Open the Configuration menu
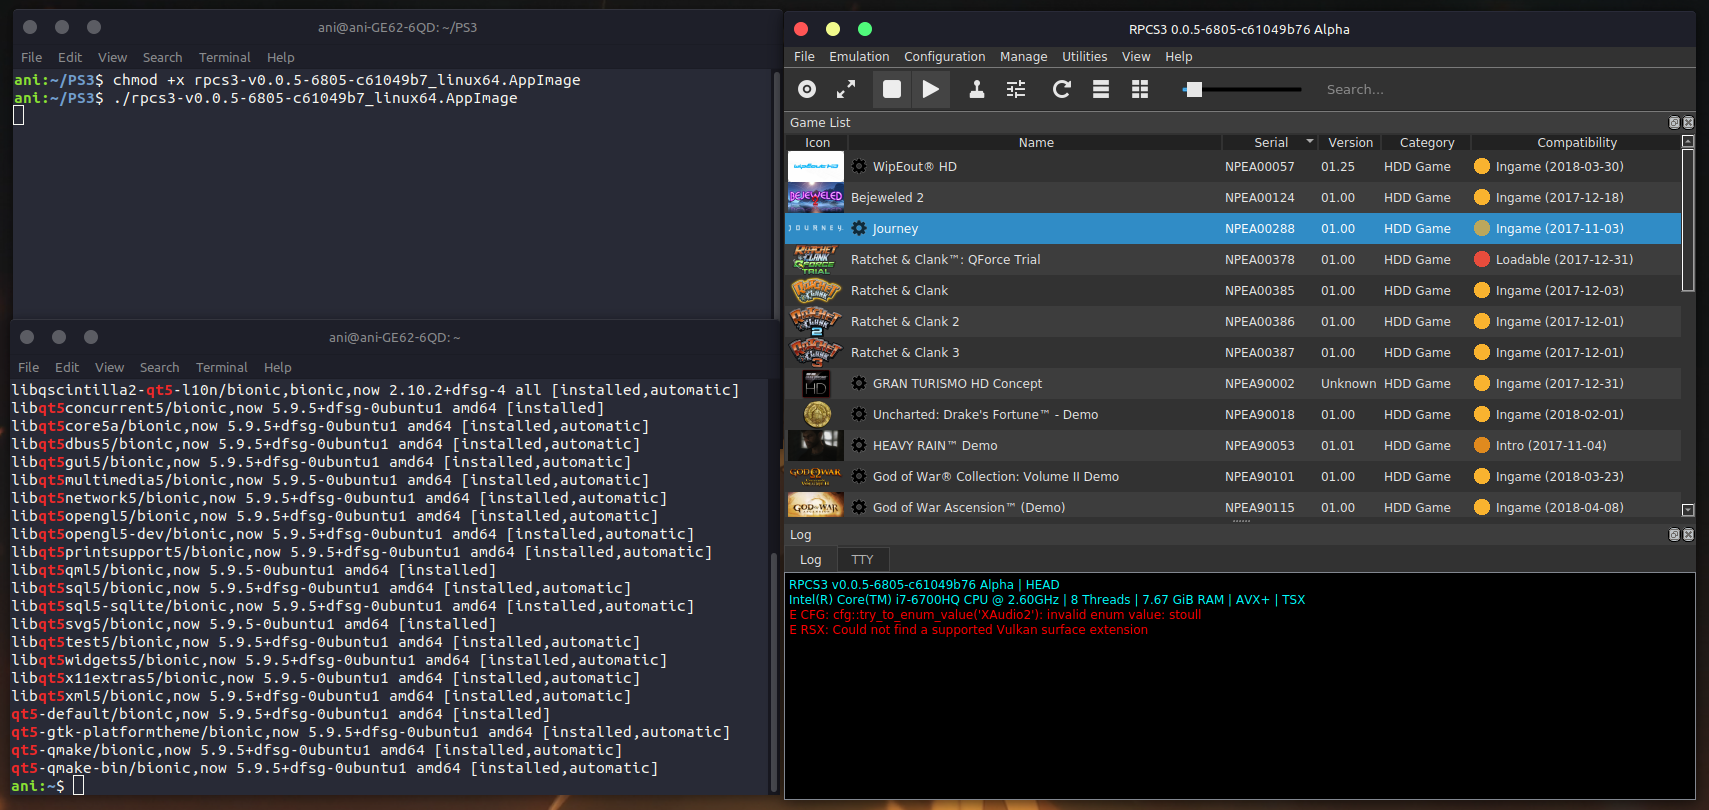This screenshot has width=1709, height=810. (944, 57)
